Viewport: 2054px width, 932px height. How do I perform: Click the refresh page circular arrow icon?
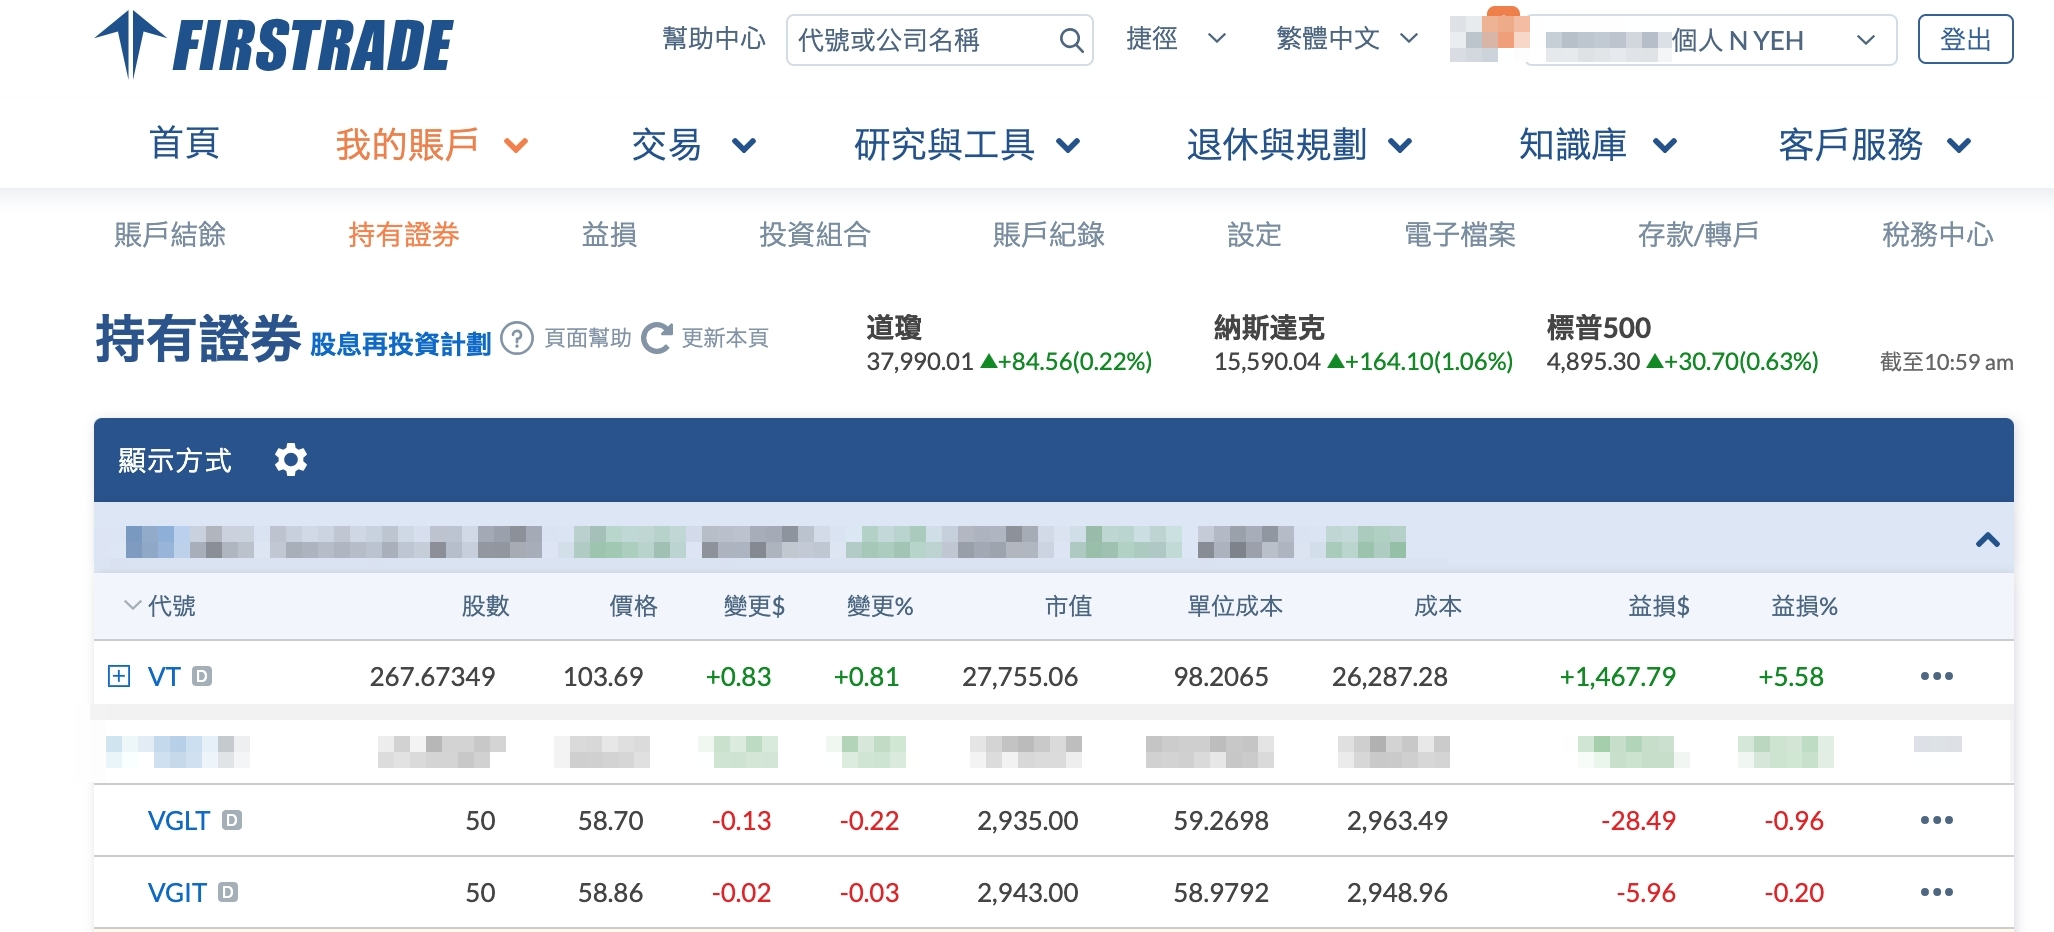click(x=657, y=338)
